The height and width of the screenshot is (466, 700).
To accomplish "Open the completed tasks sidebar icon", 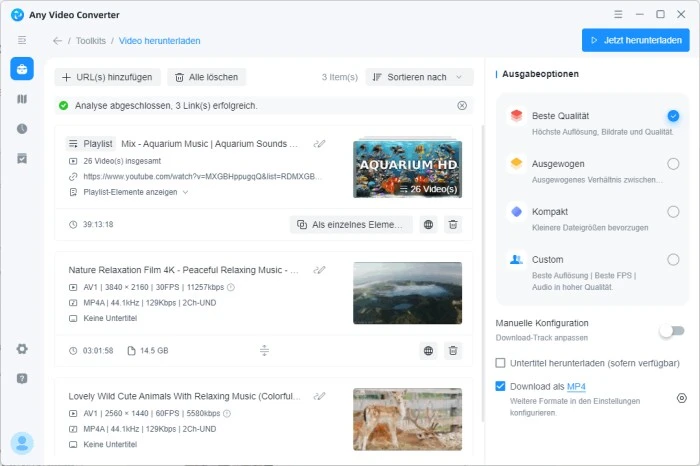I will [x=22, y=159].
